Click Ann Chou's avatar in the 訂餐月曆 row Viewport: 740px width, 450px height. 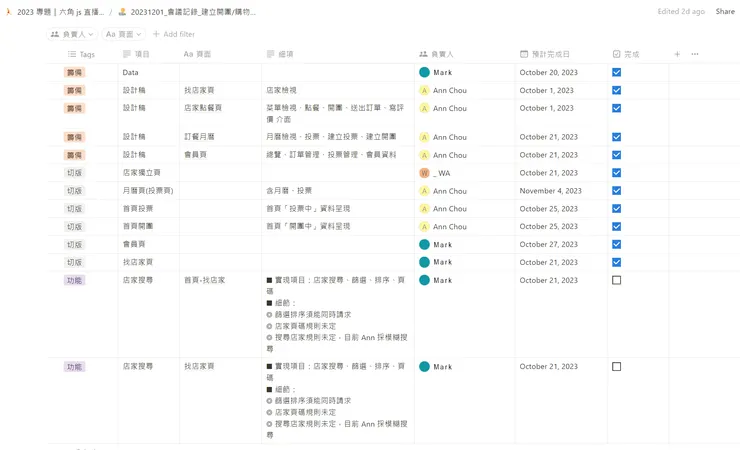(424, 137)
